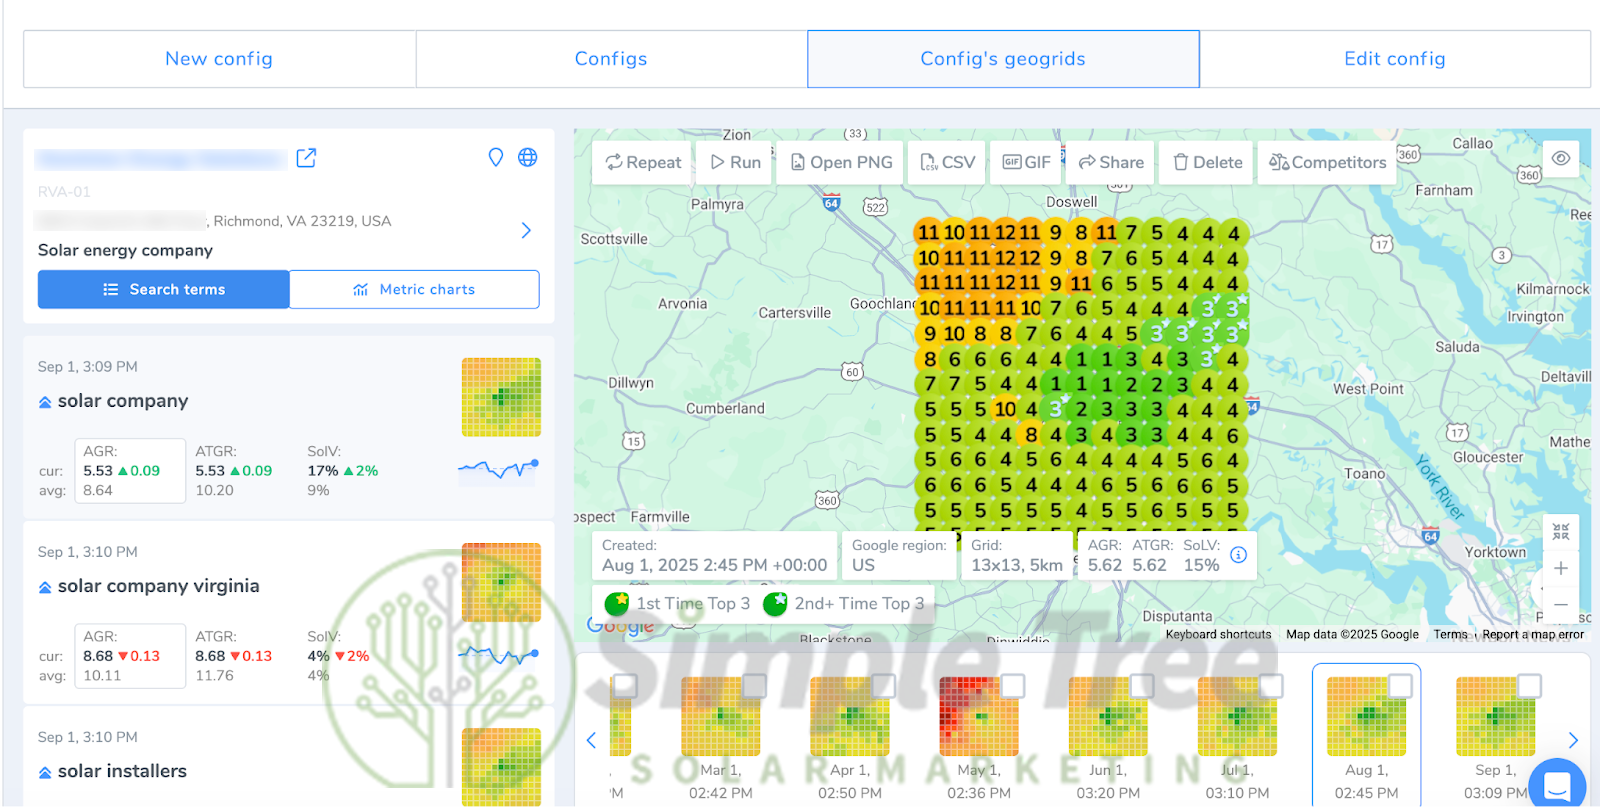Screen dimensions: 1600x807
Task: Go to previous geogrid thumbnails
Action: click(x=591, y=740)
